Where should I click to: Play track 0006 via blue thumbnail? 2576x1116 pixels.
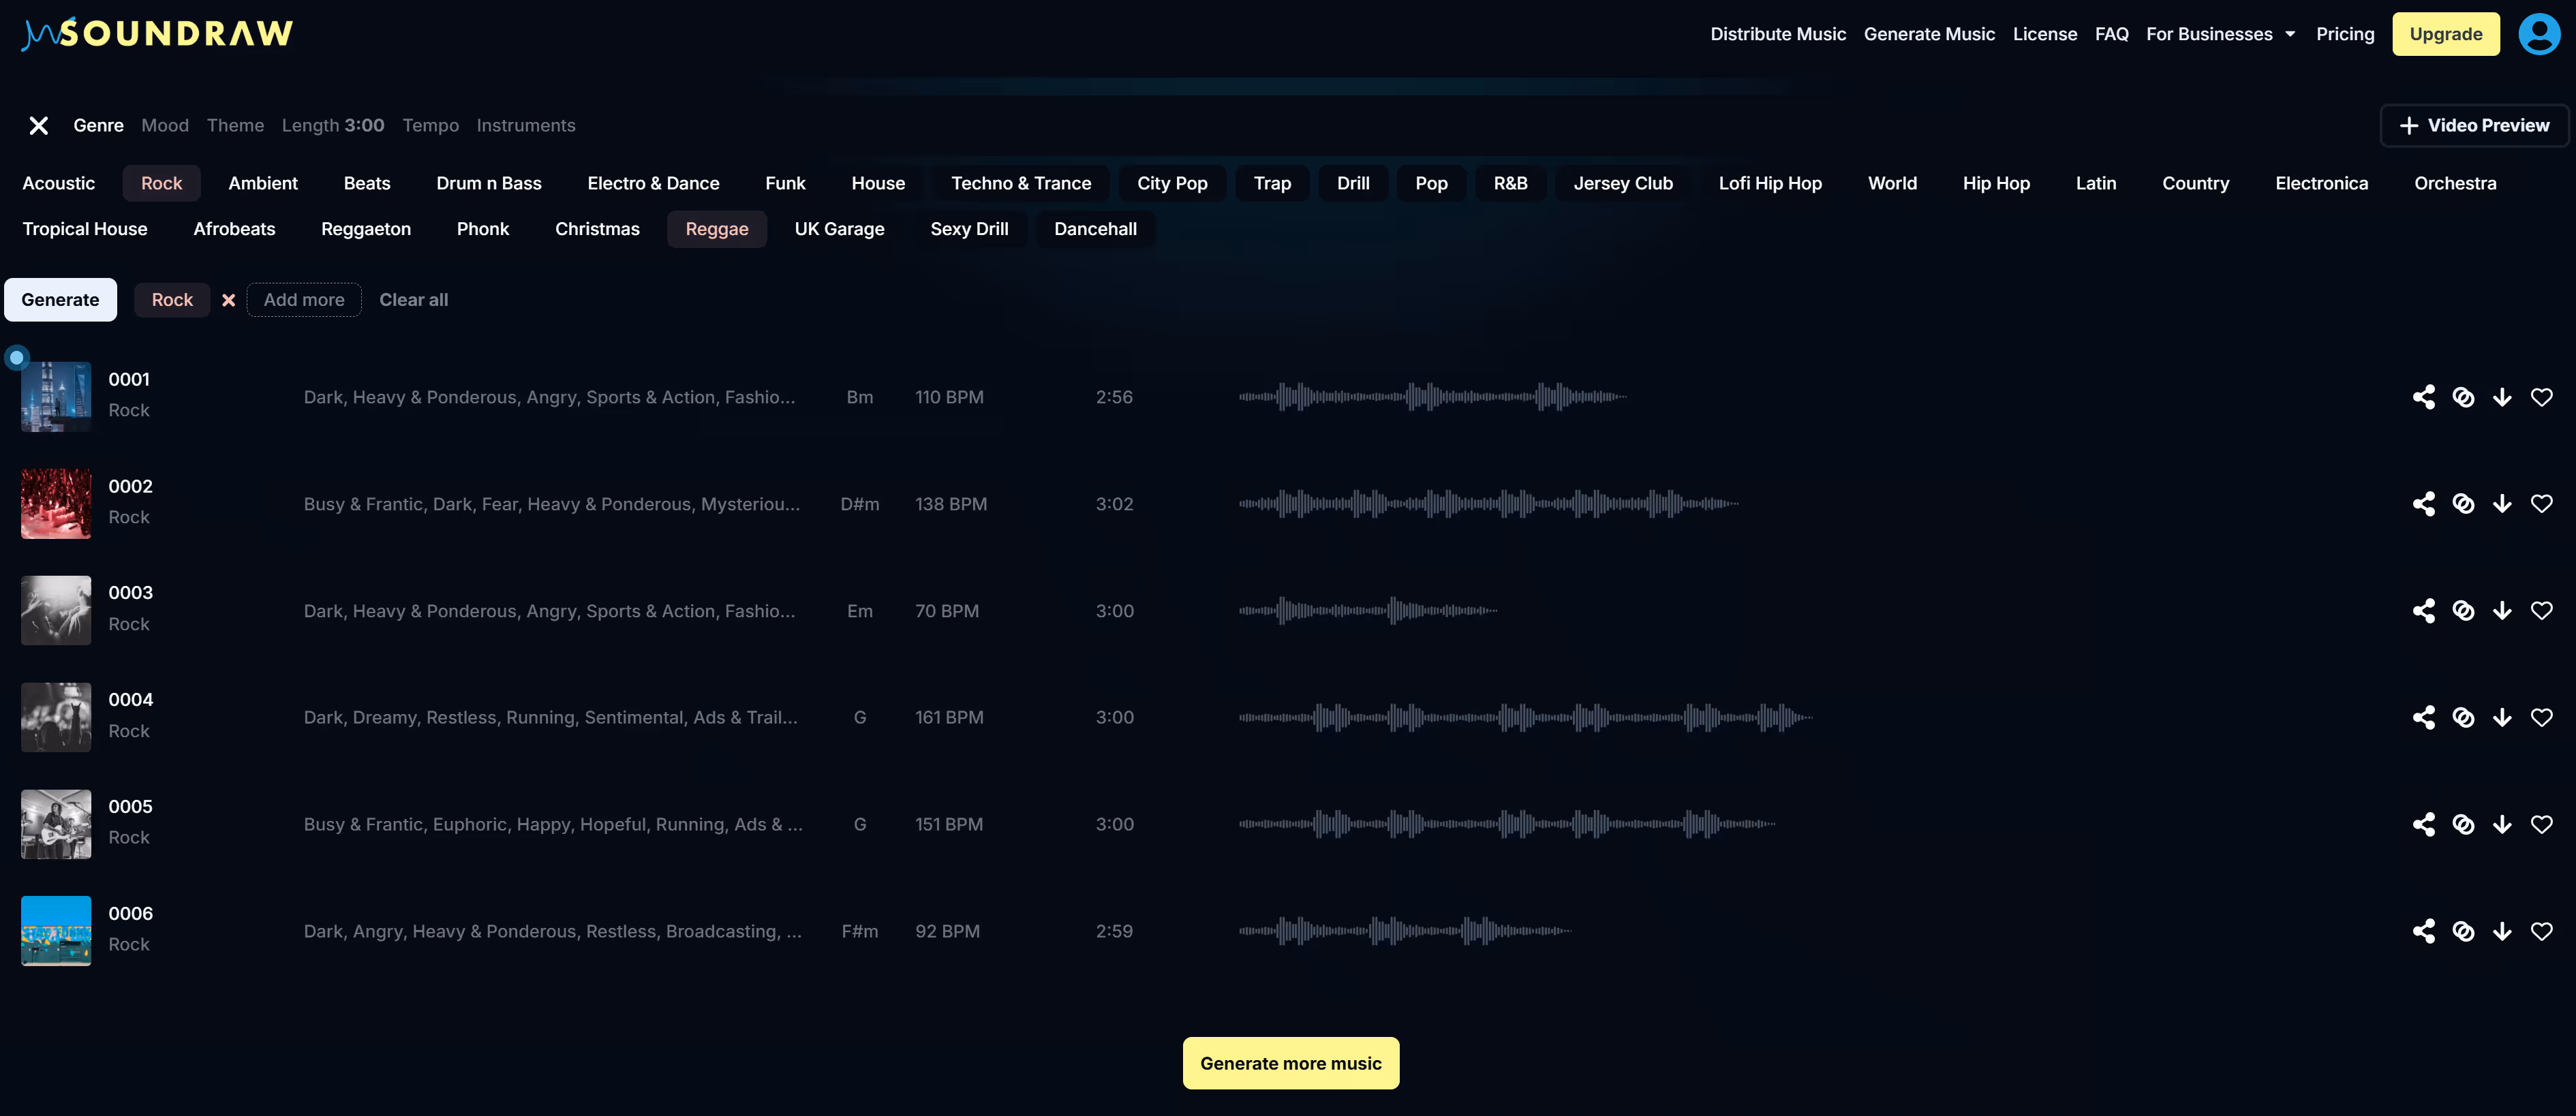pyautogui.click(x=56, y=932)
